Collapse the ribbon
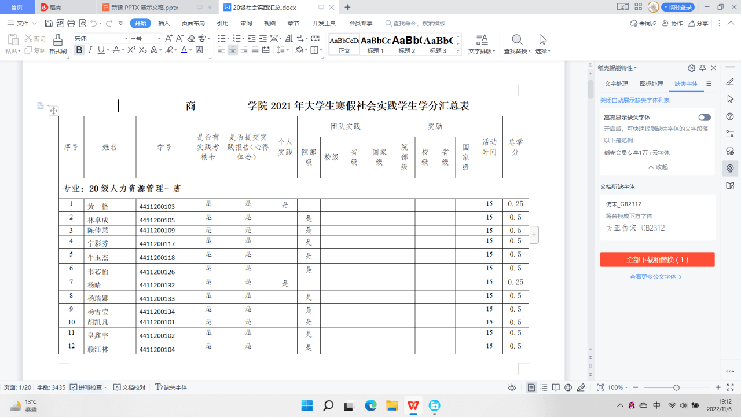 (x=731, y=23)
